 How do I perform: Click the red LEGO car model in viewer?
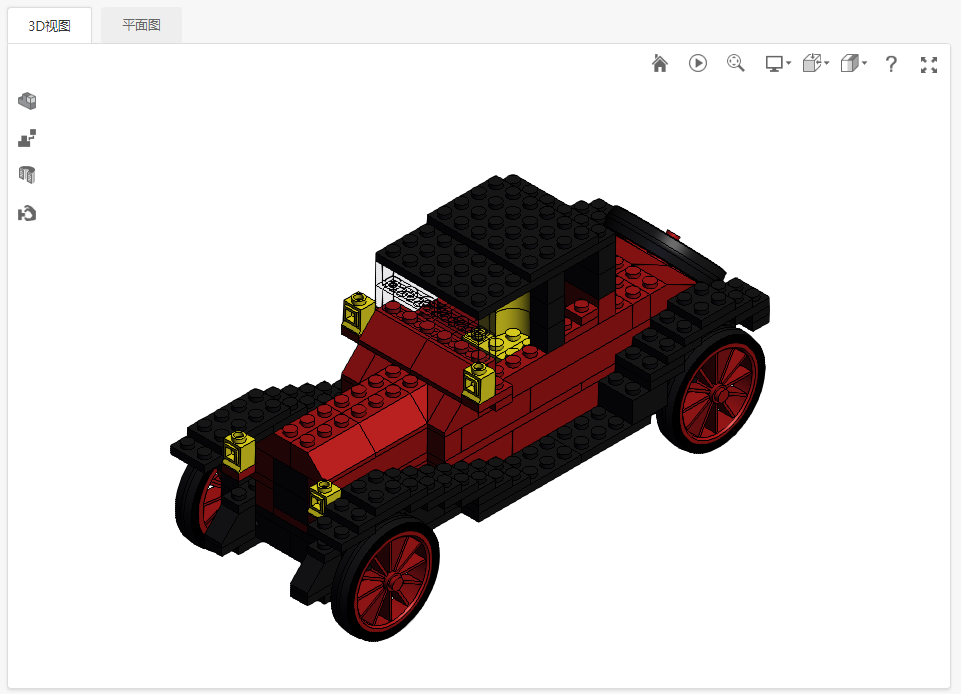(x=470, y=408)
